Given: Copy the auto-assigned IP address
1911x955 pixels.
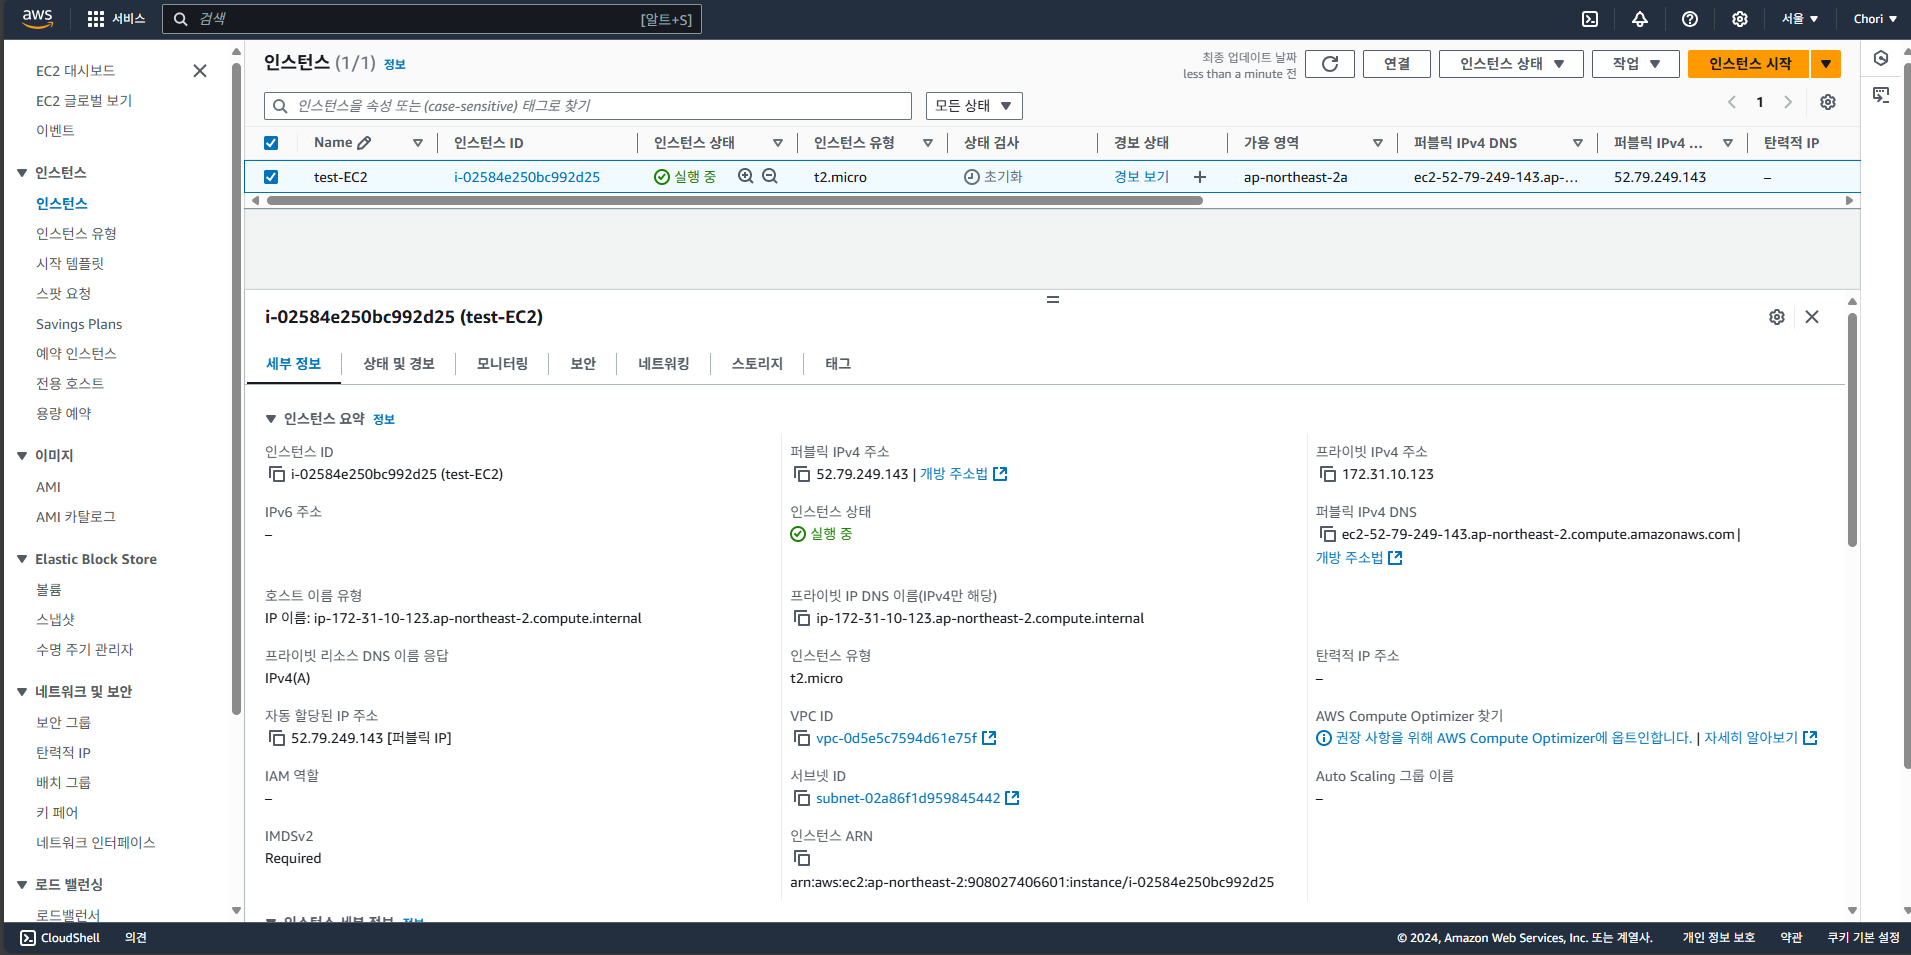Looking at the screenshot, I should pyautogui.click(x=277, y=738).
